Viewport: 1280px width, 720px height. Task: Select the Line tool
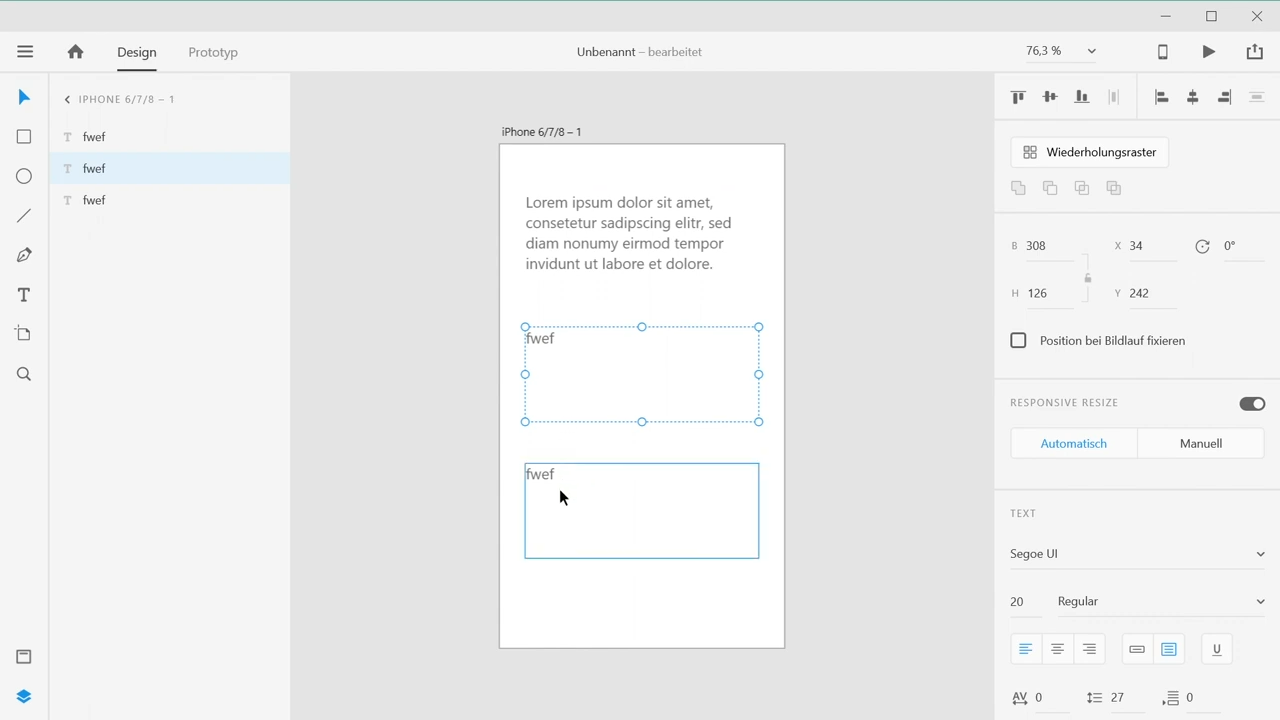[24, 216]
